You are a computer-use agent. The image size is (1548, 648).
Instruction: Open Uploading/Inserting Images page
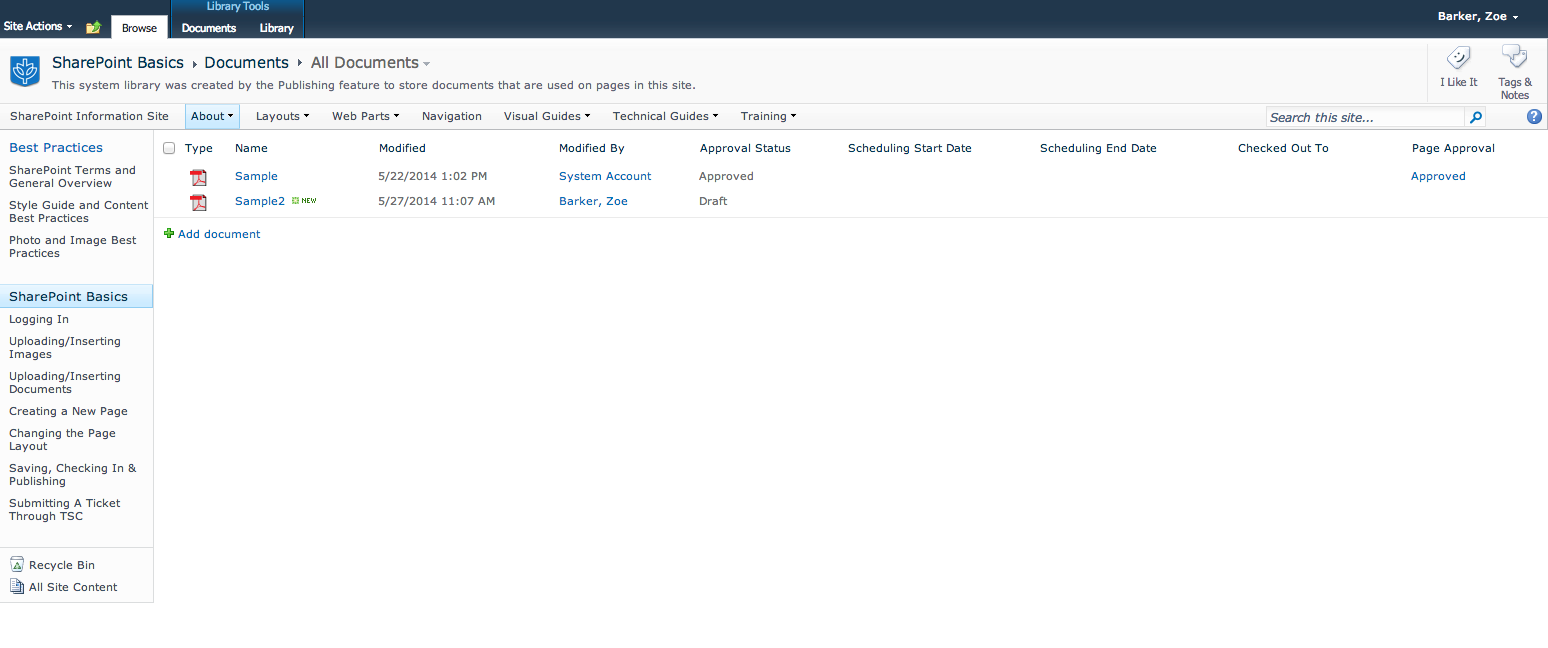(x=65, y=348)
